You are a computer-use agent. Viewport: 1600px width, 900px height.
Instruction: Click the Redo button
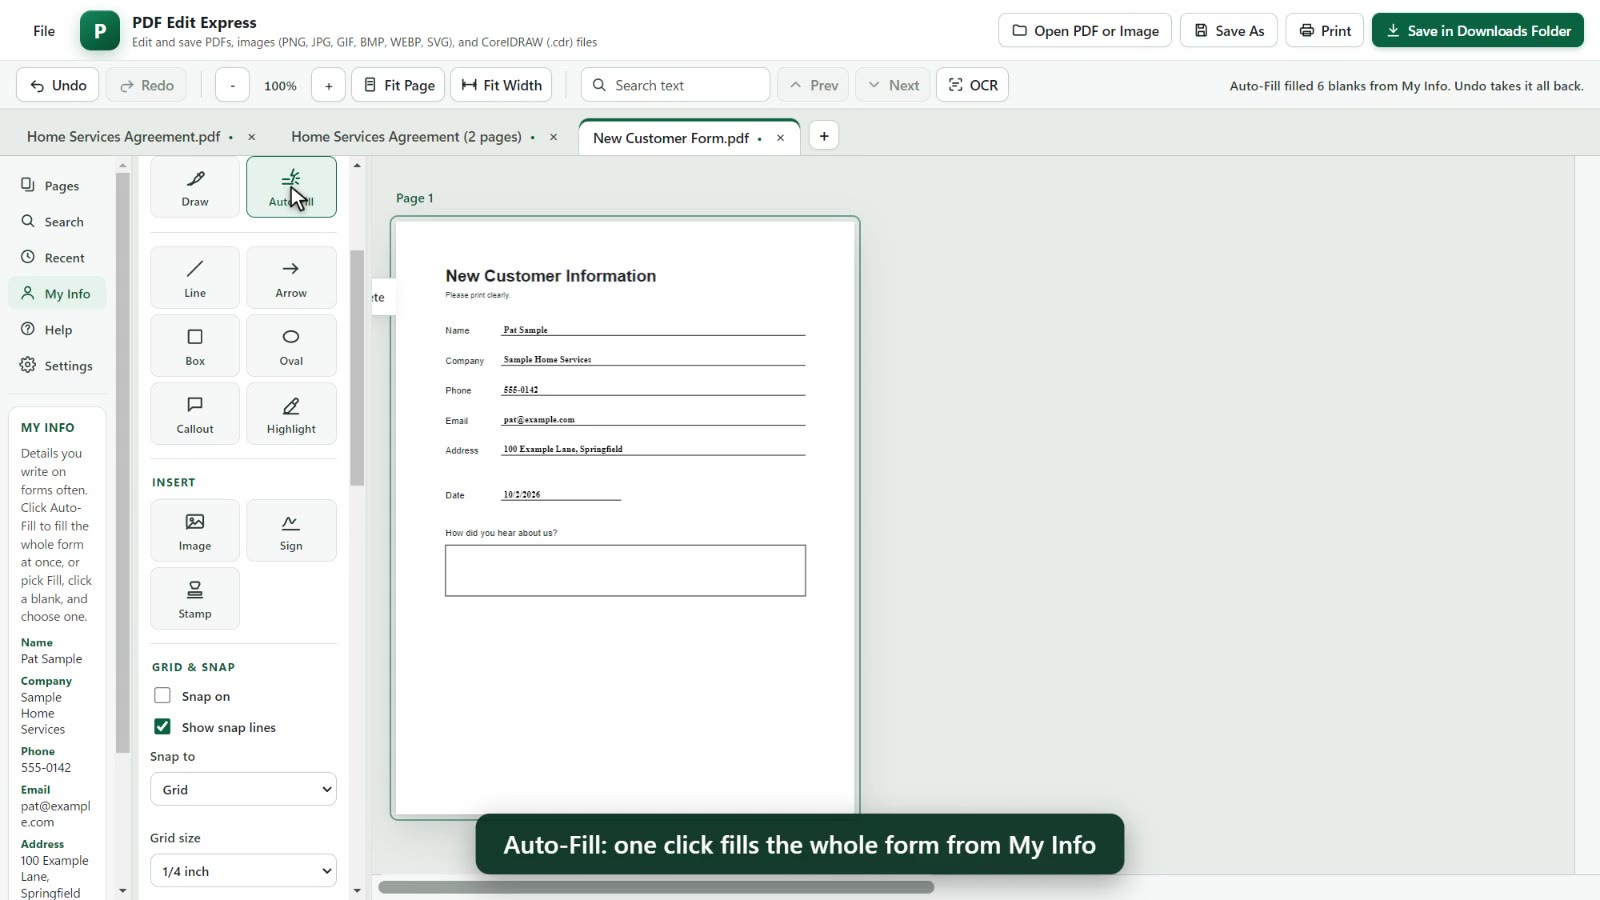[146, 85]
